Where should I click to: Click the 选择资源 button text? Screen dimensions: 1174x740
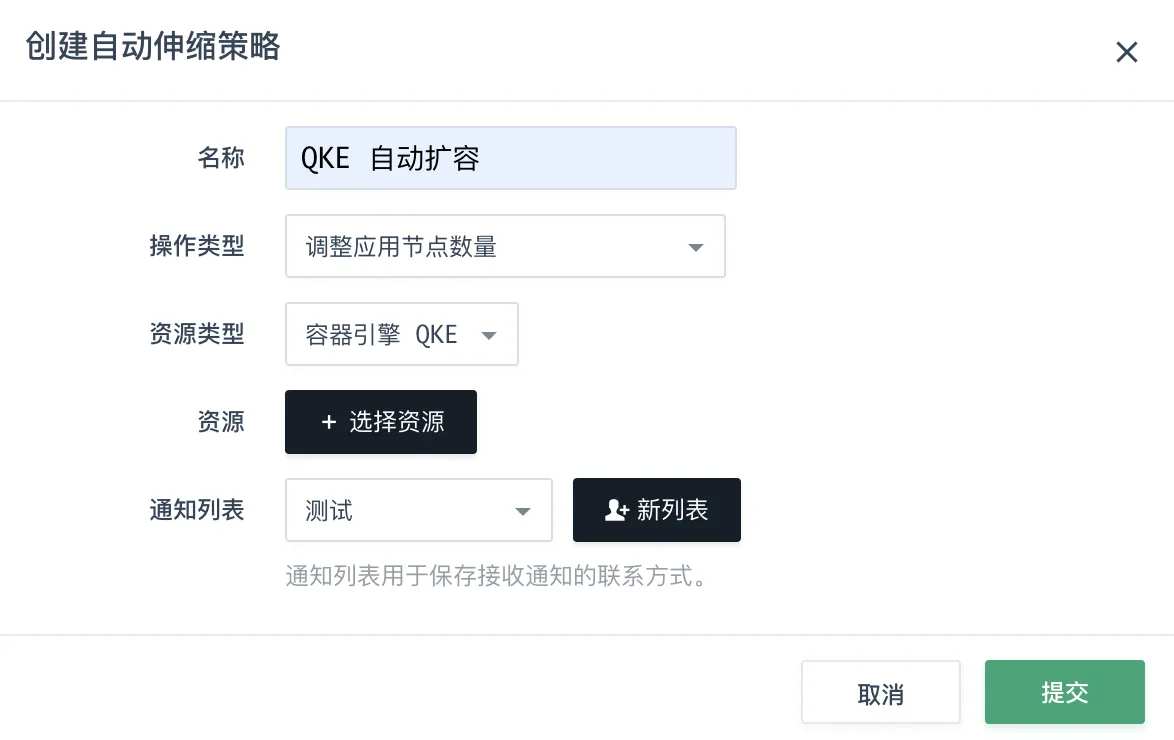(397, 422)
